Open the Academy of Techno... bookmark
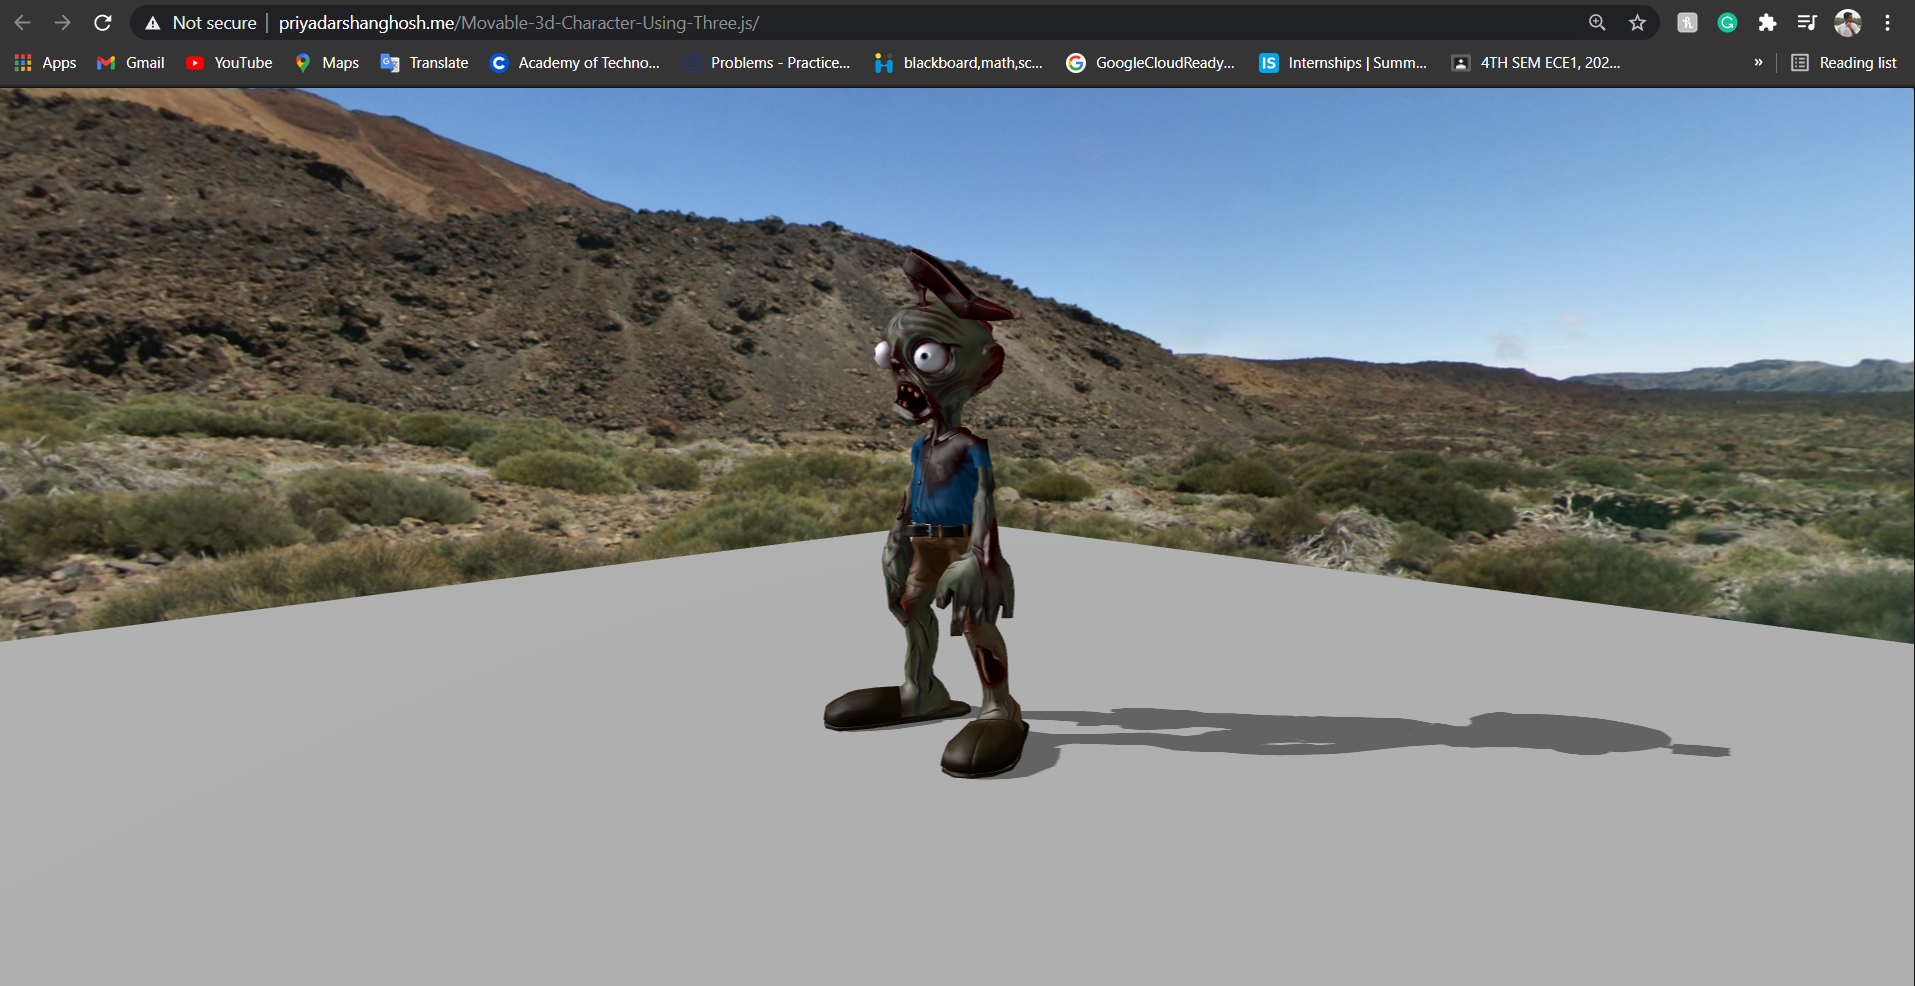Image resolution: width=1915 pixels, height=986 pixels. (575, 62)
